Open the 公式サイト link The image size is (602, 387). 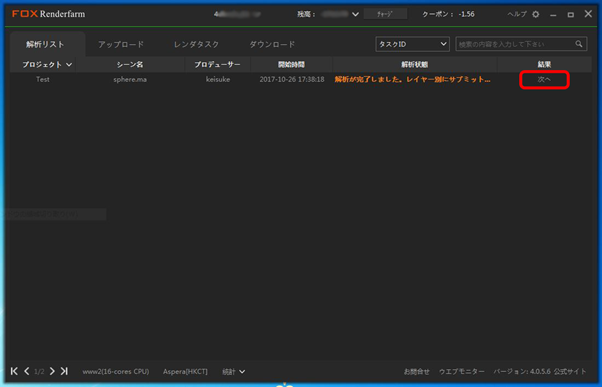point(570,372)
